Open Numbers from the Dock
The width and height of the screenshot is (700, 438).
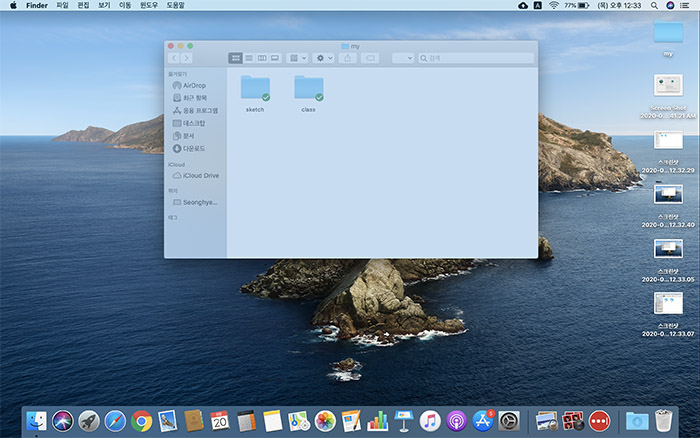(x=378, y=421)
